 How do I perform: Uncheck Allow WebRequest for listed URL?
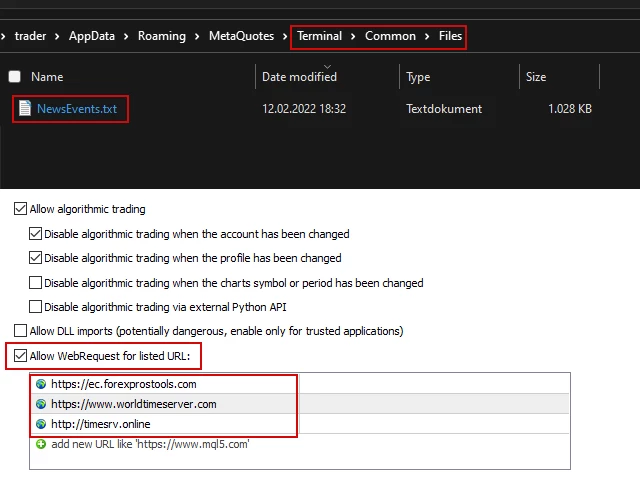20,355
